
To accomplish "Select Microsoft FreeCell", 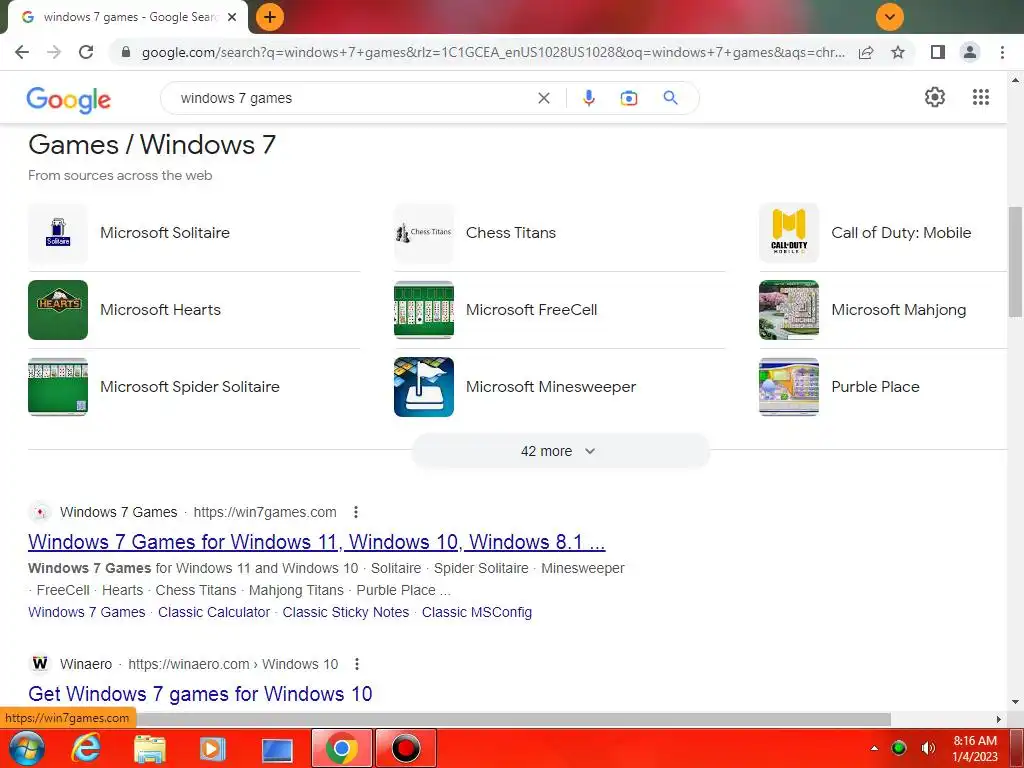I will pyautogui.click(x=560, y=310).
